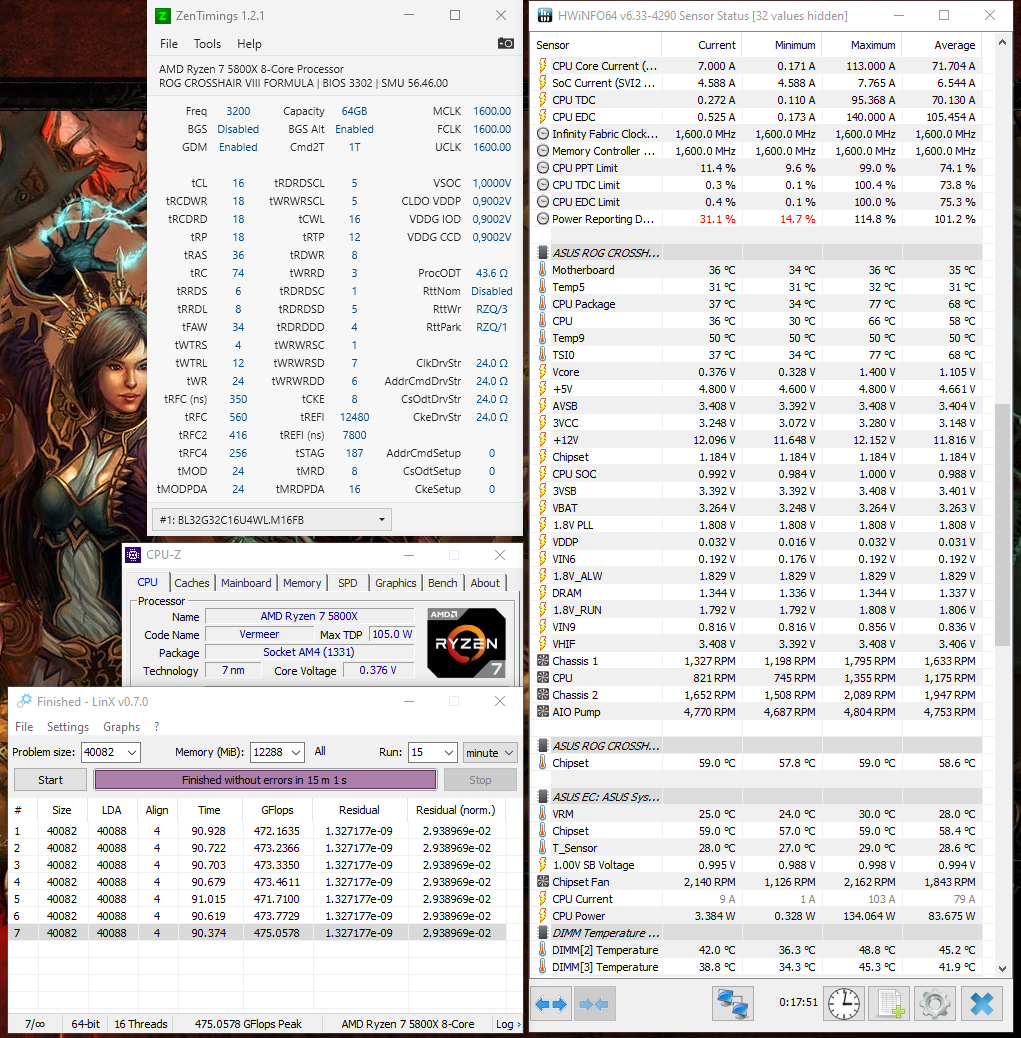Viewport: 1021px width, 1038px height.
Task: Click HWiNFO expand columns arrows icon
Action: click(x=551, y=1004)
